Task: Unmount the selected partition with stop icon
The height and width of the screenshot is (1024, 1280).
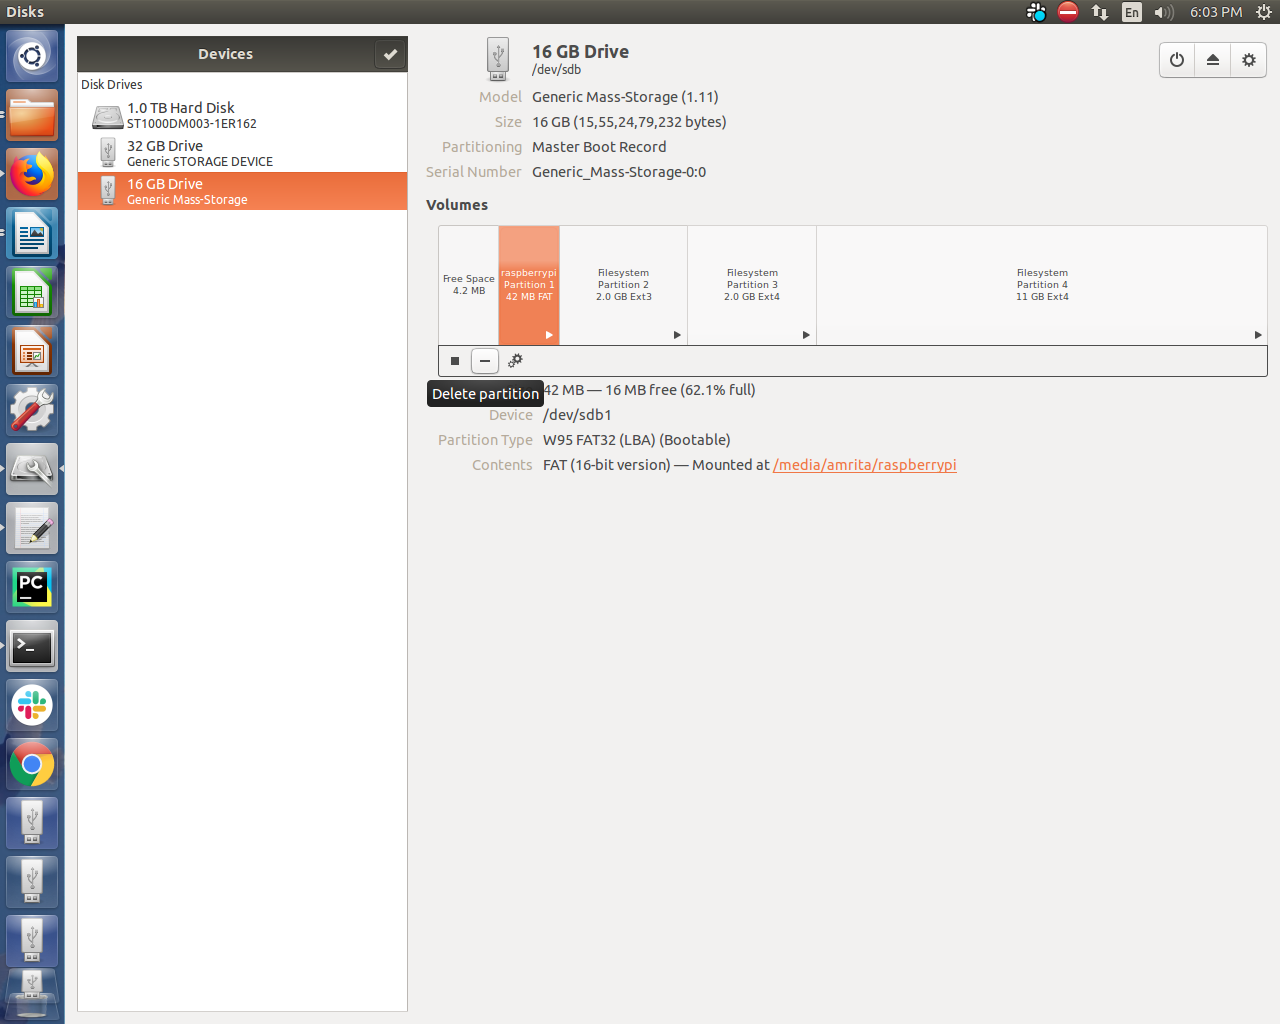Action: pos(455,361)
